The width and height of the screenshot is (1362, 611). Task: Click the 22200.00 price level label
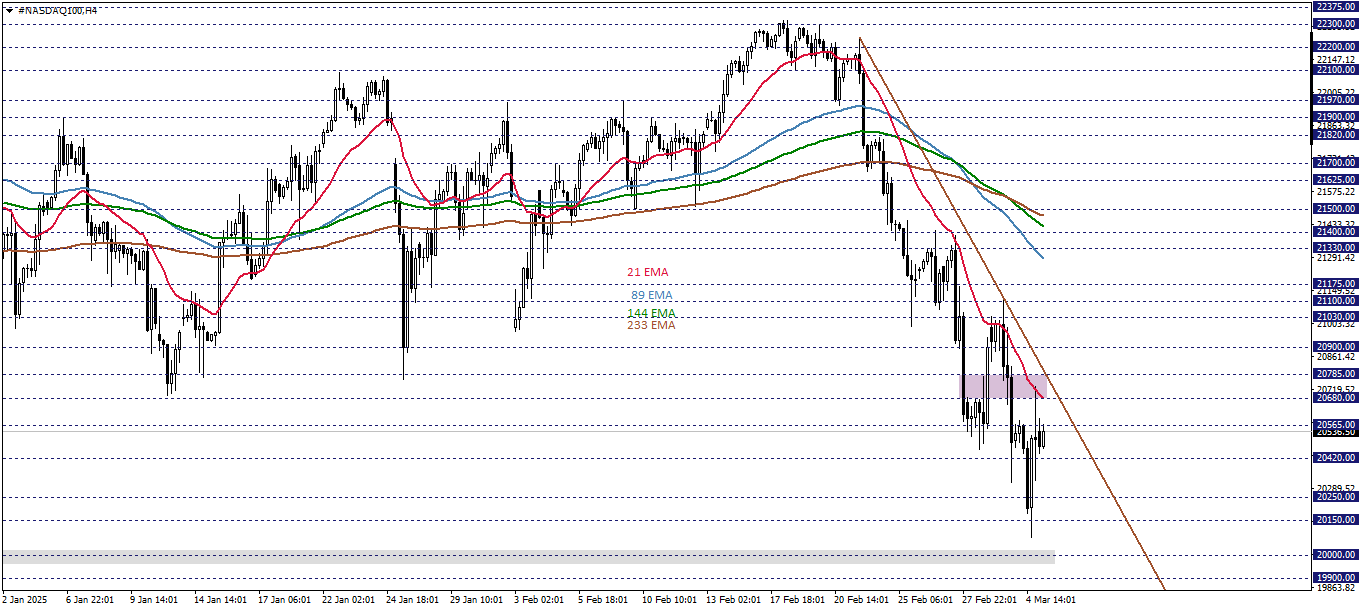1336,46
